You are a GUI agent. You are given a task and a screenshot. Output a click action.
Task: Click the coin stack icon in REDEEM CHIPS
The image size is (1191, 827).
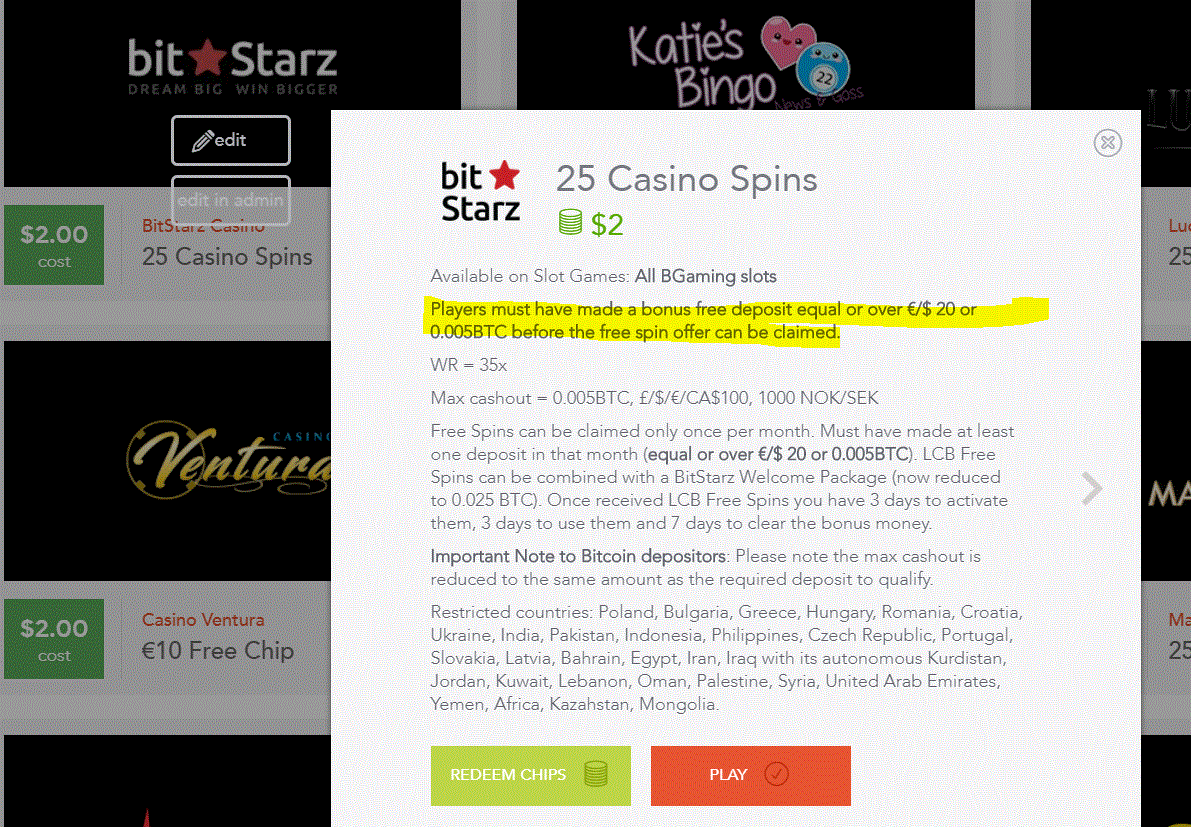pyautogui.click(x=596, y=775)
